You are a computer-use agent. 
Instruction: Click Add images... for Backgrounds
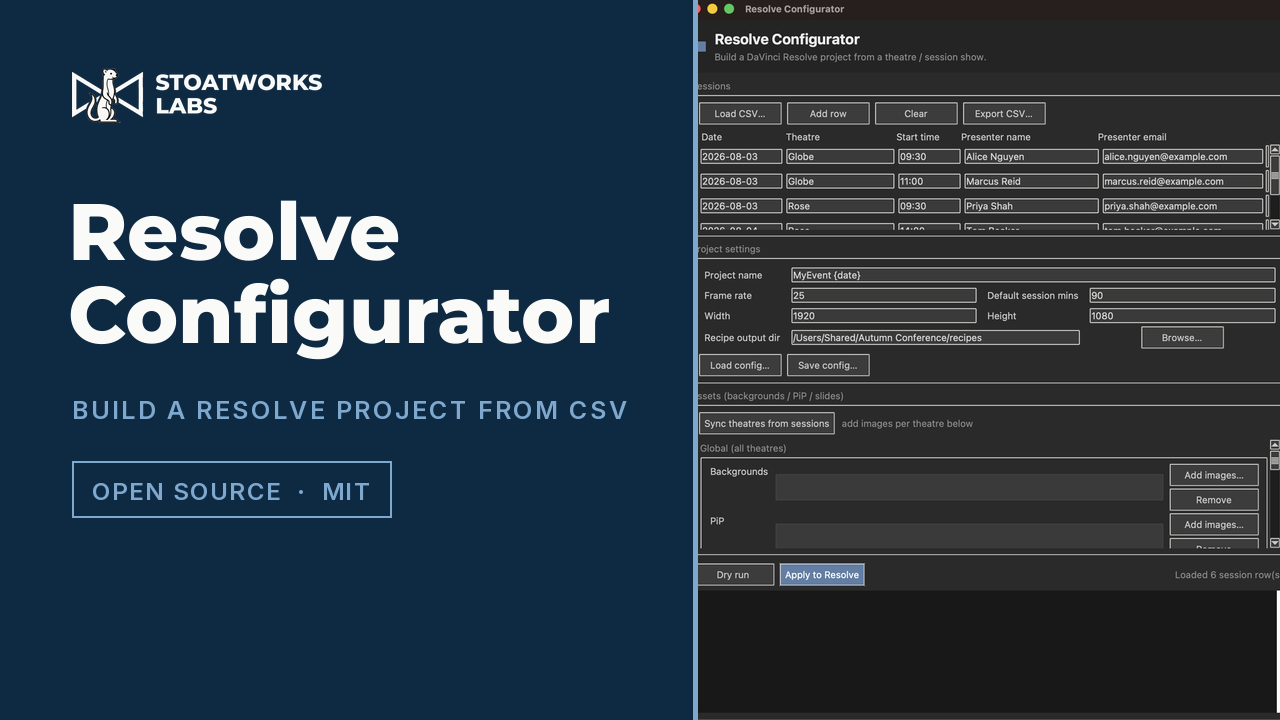1214,475
